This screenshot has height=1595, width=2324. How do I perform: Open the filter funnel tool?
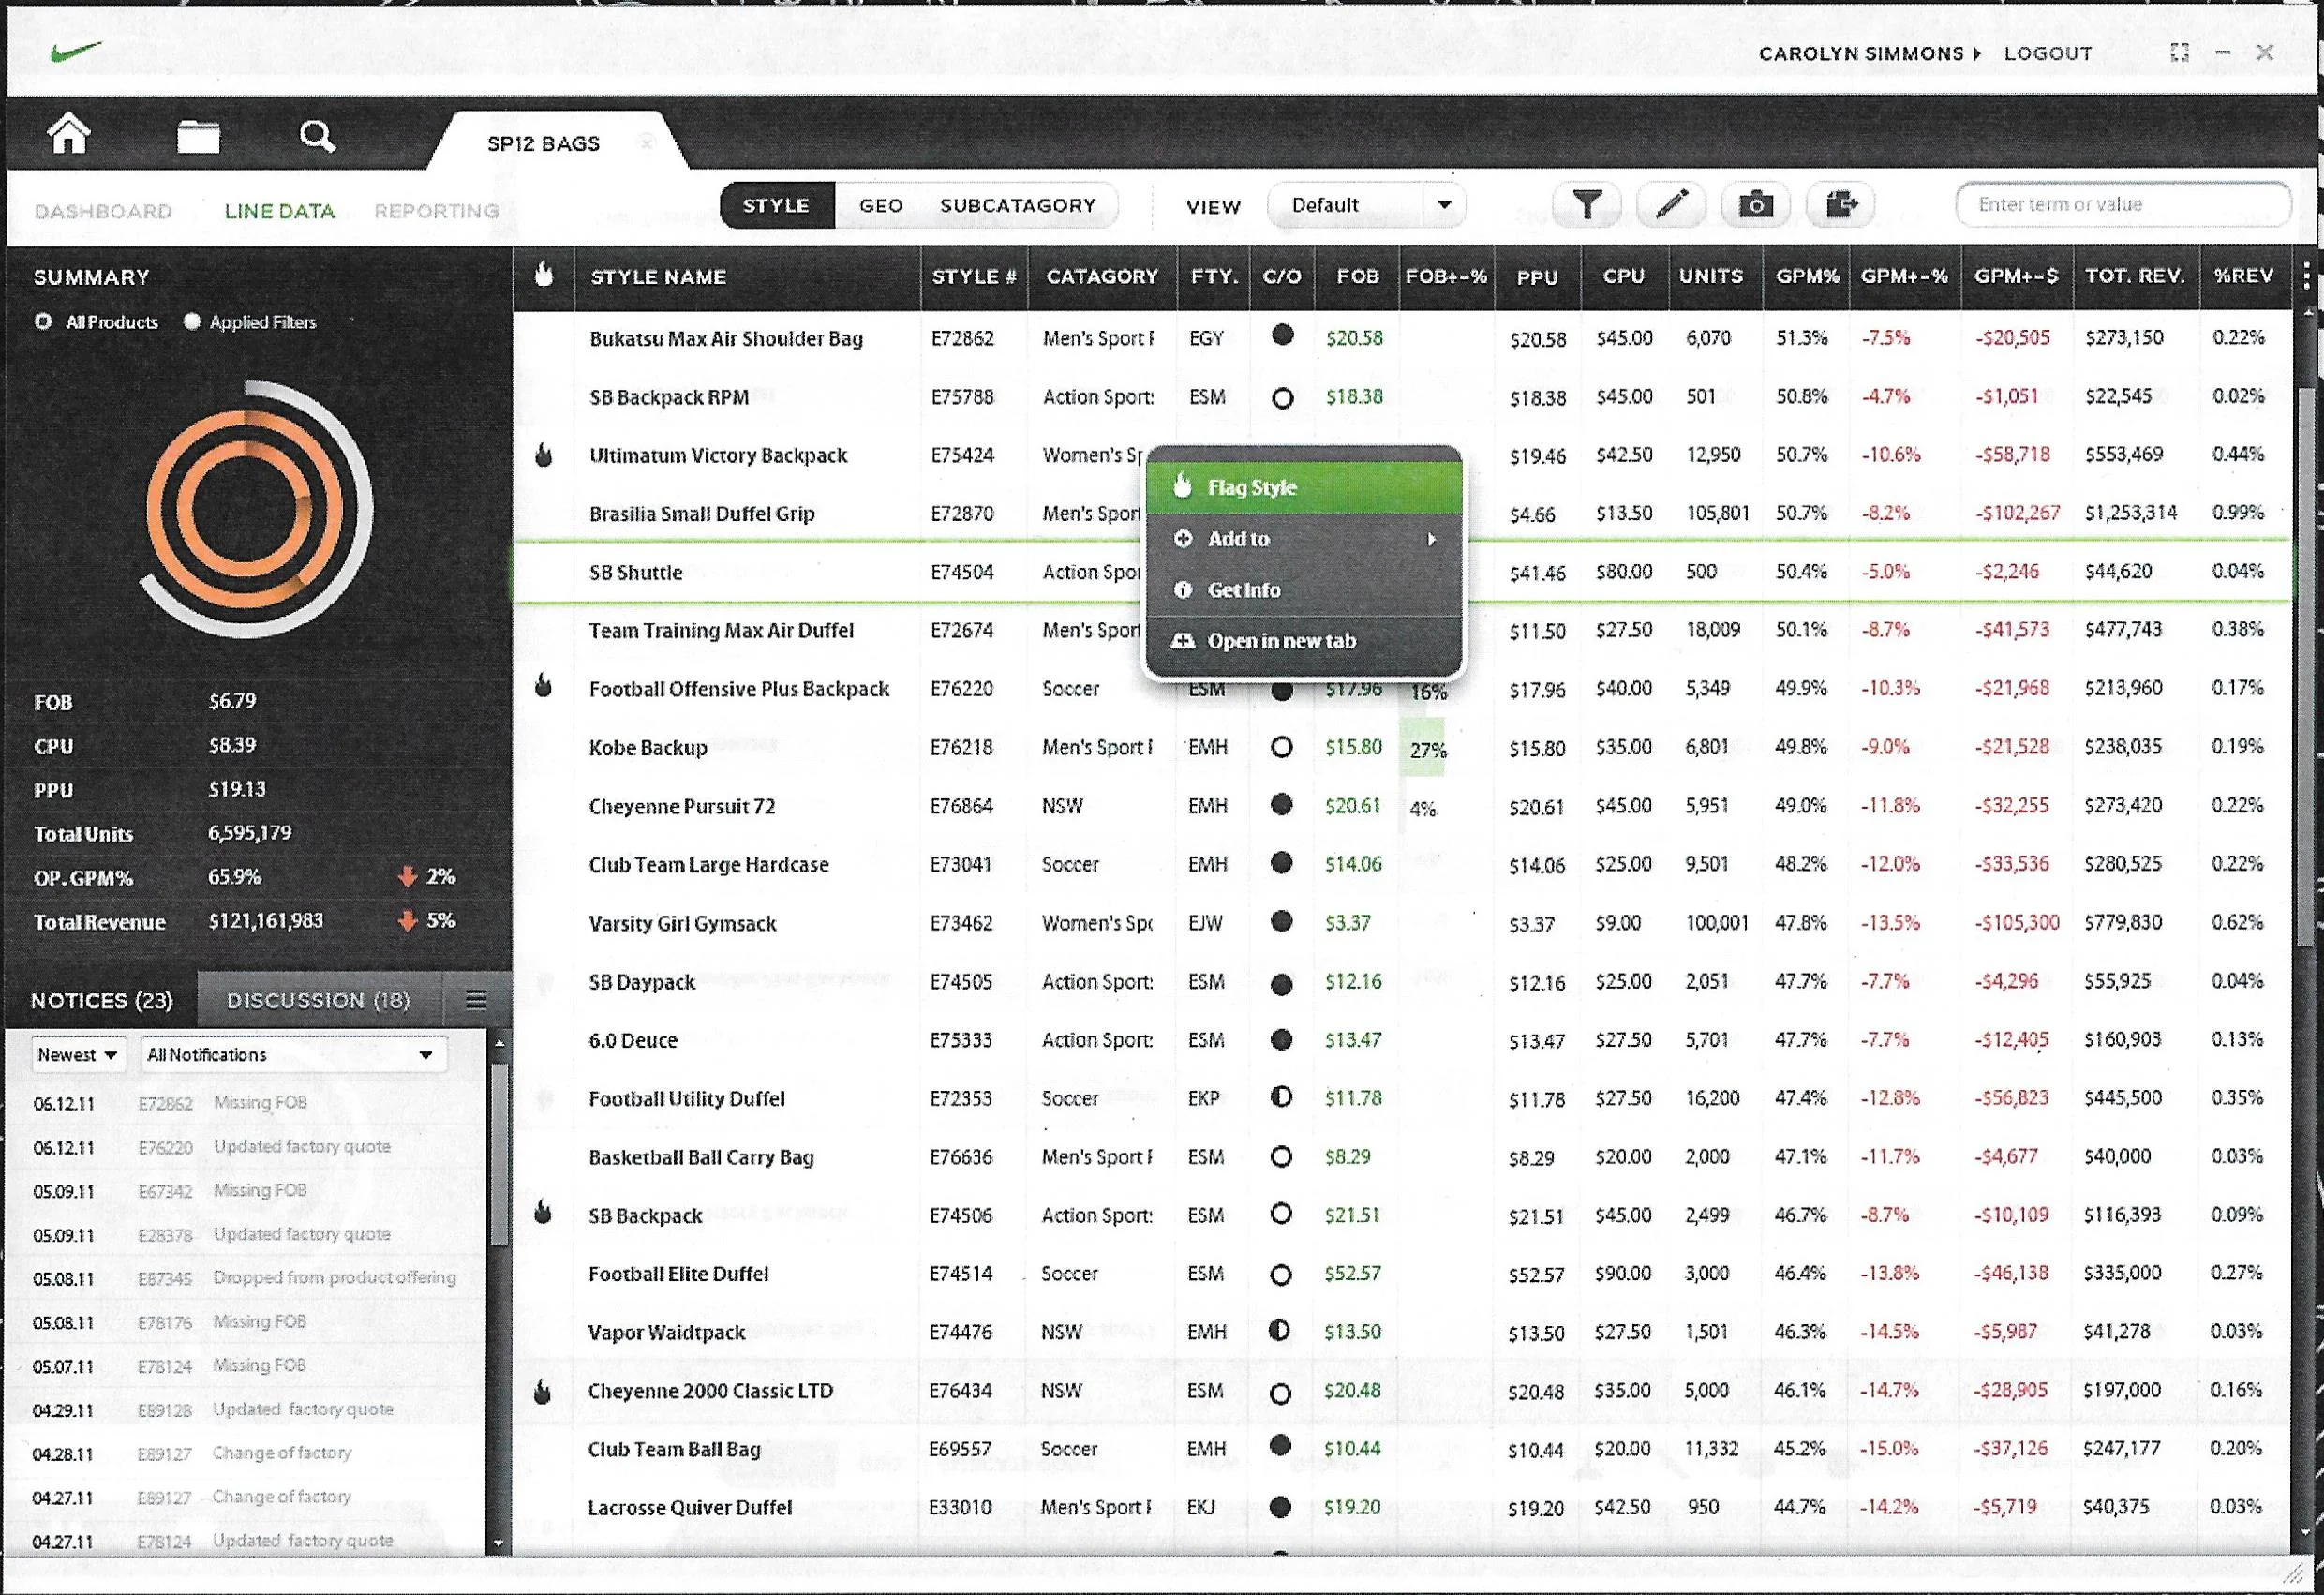(x=1587, y=204)
